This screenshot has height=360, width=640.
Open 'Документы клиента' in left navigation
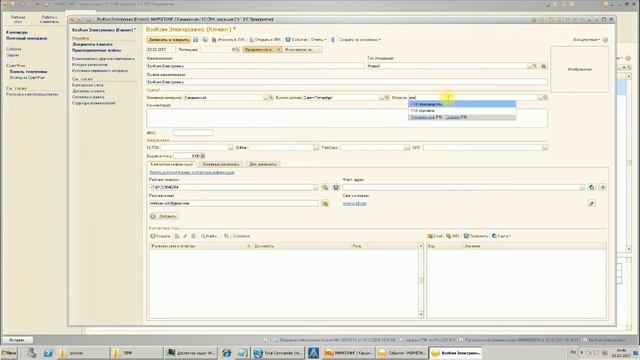[x=92, y=44]
